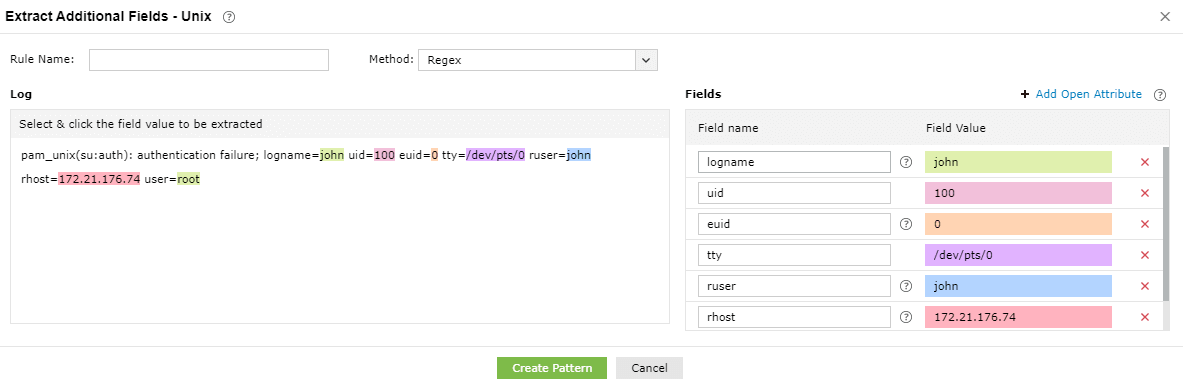Click help icon beside logname field

(x=906, y=162)
